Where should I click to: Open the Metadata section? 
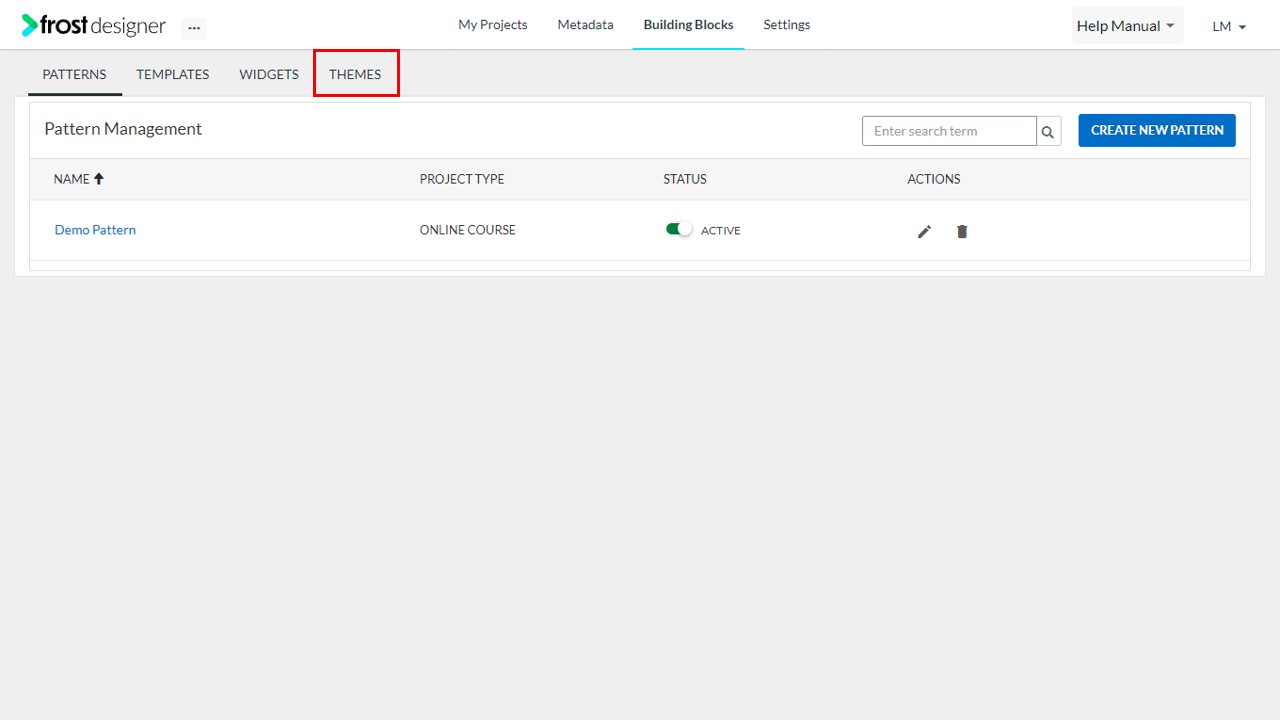click(x=586, y=25)
